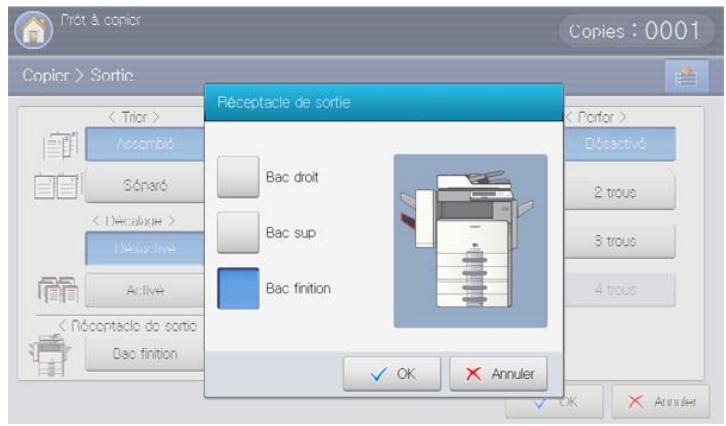The width and height of the screenshot is (726, 426).
Task: Click the background Sortie screen Annuler button
Action: point(661,402)
